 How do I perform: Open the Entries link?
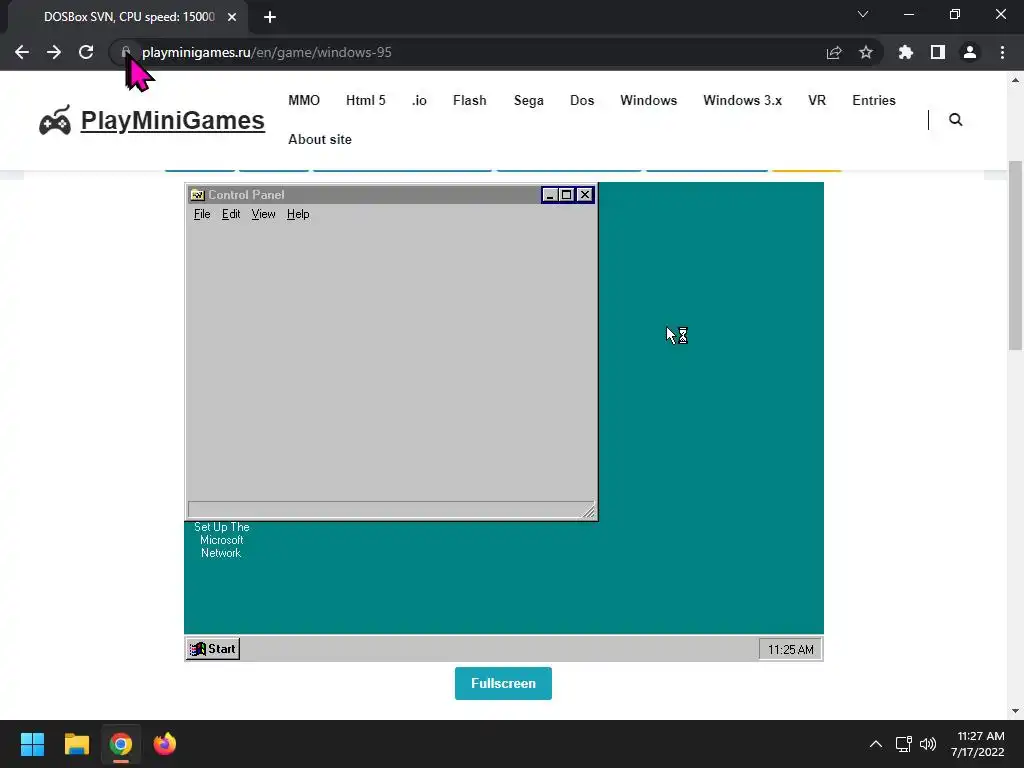[x=874, y=101]
